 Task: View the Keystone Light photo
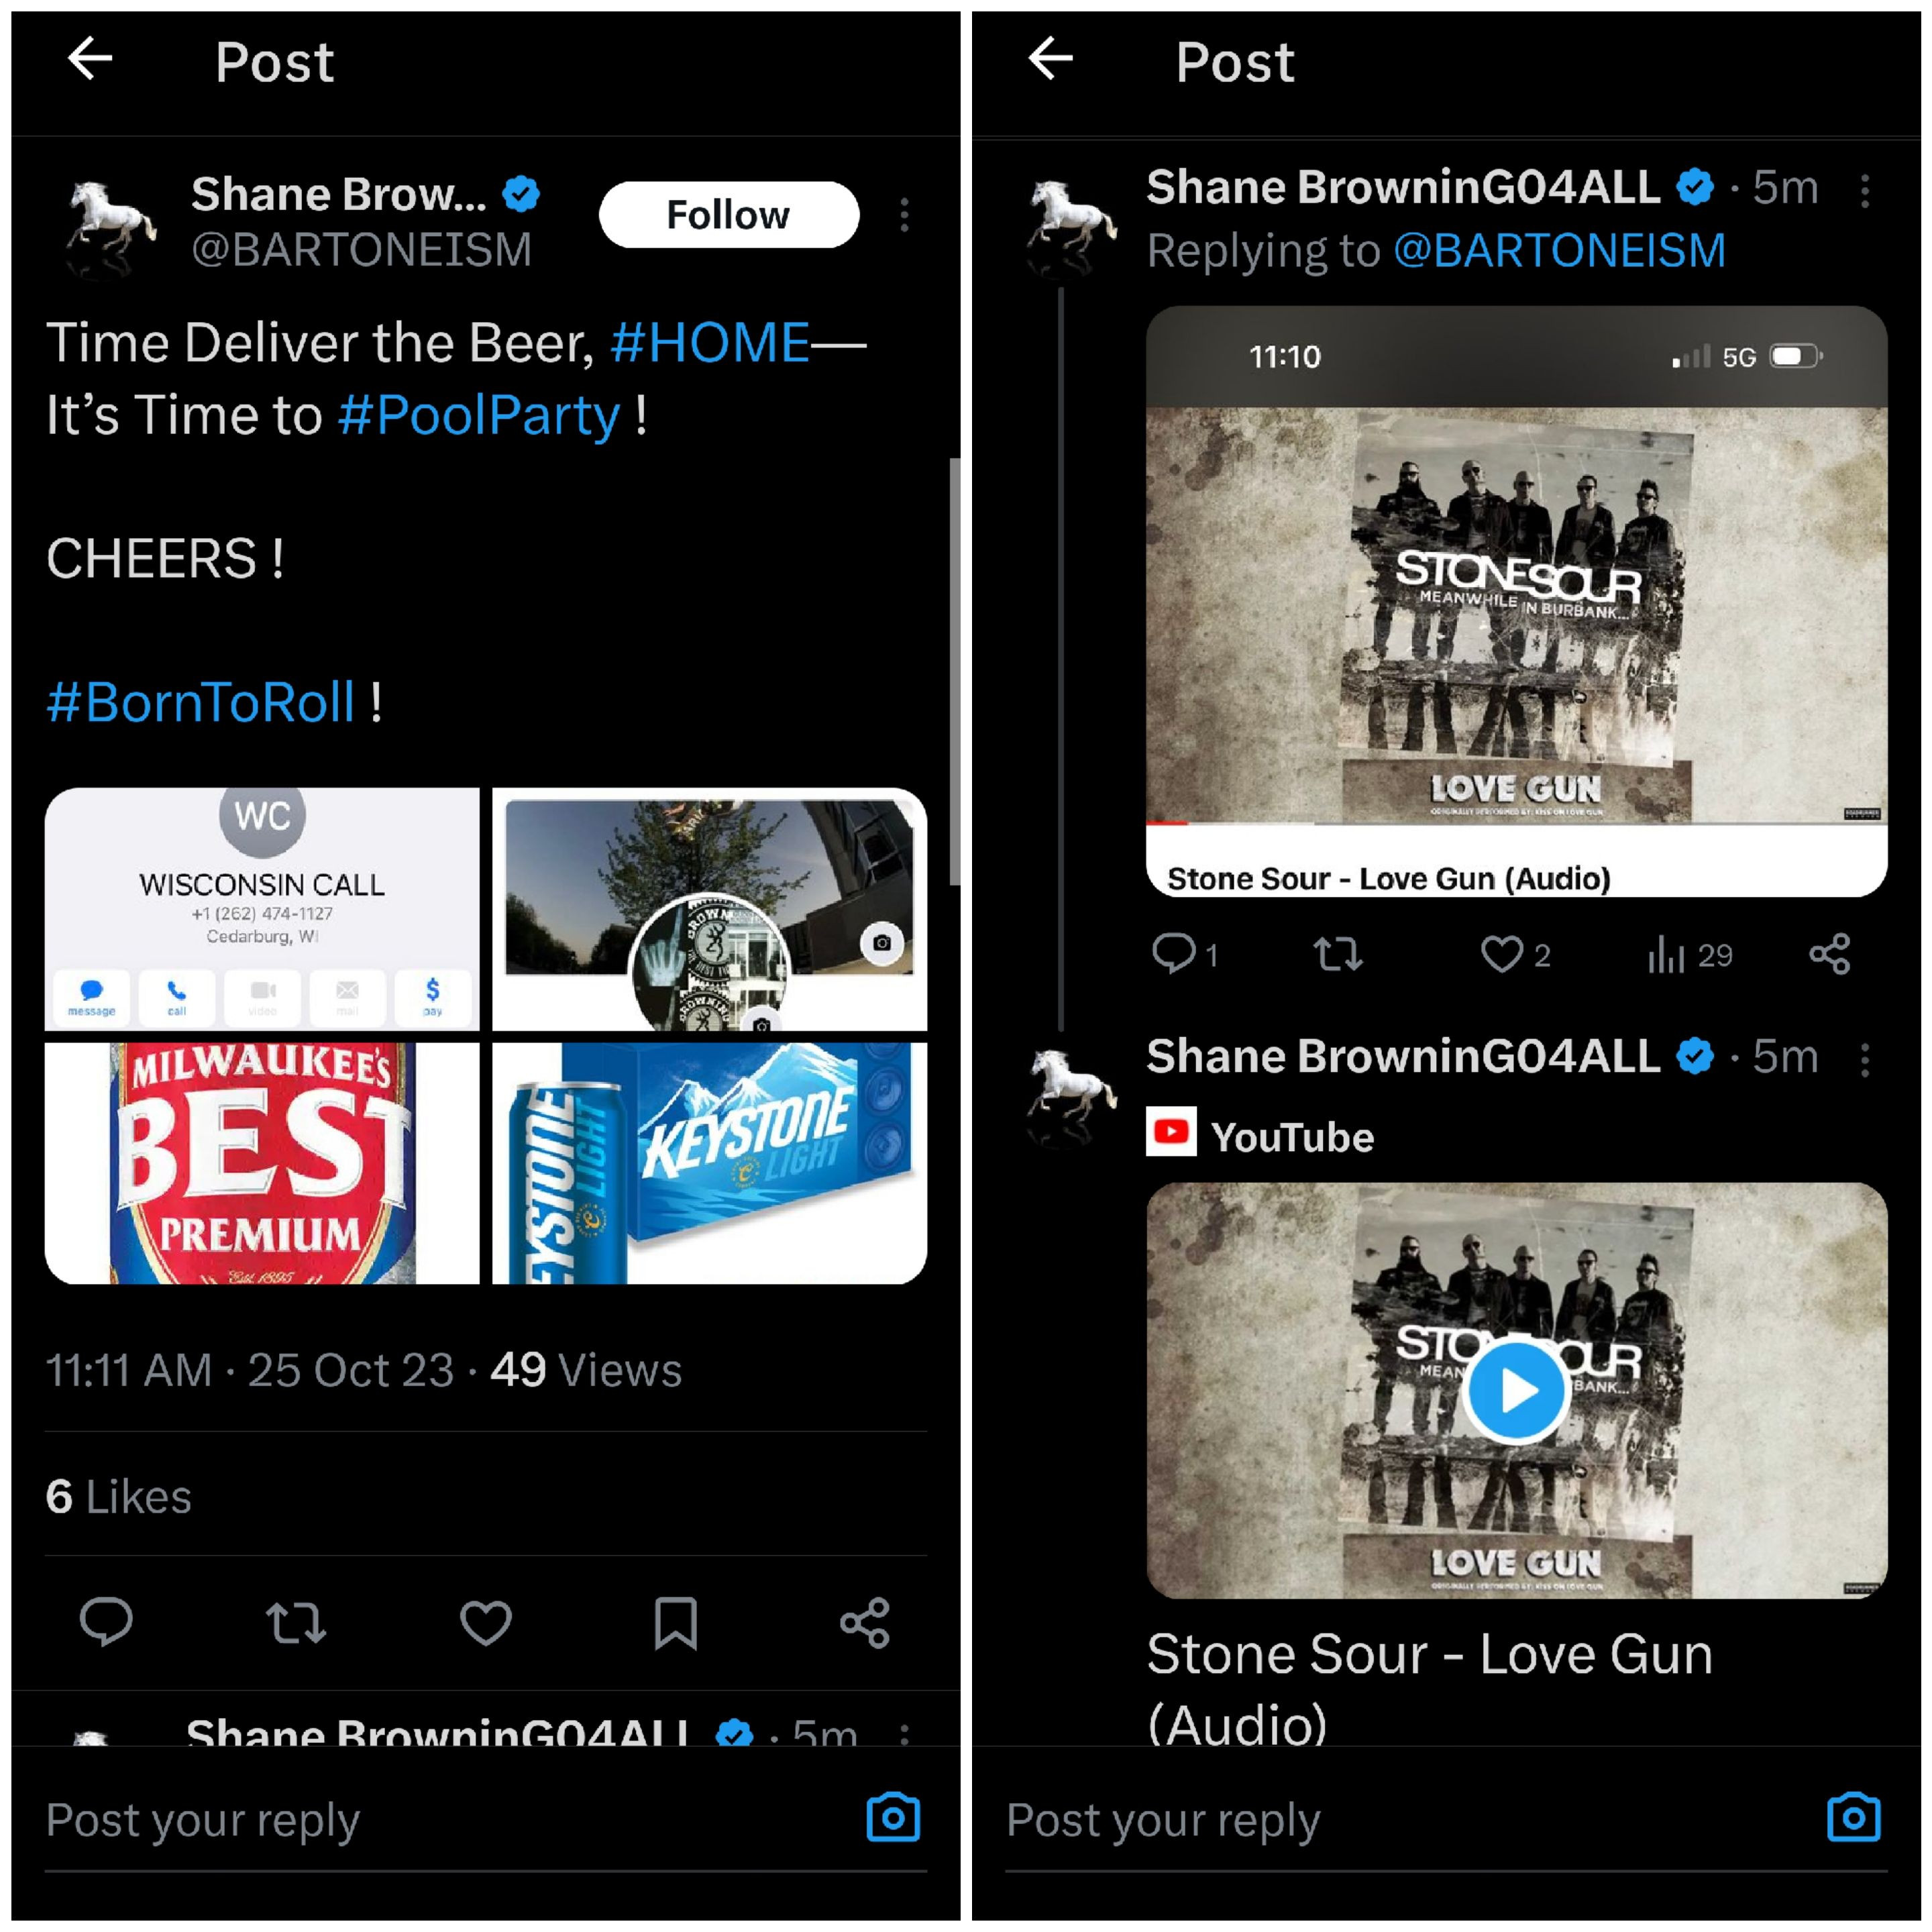(709, 1163)
